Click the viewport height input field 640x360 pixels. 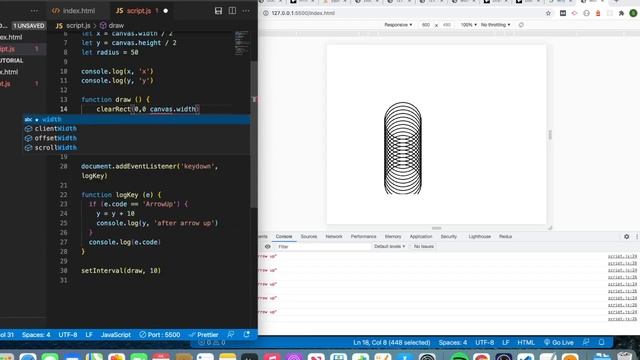[x=447, y=25]
